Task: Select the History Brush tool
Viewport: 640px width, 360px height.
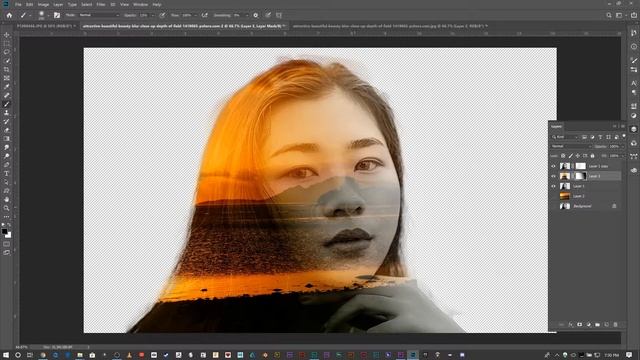Action: (7, 121)
